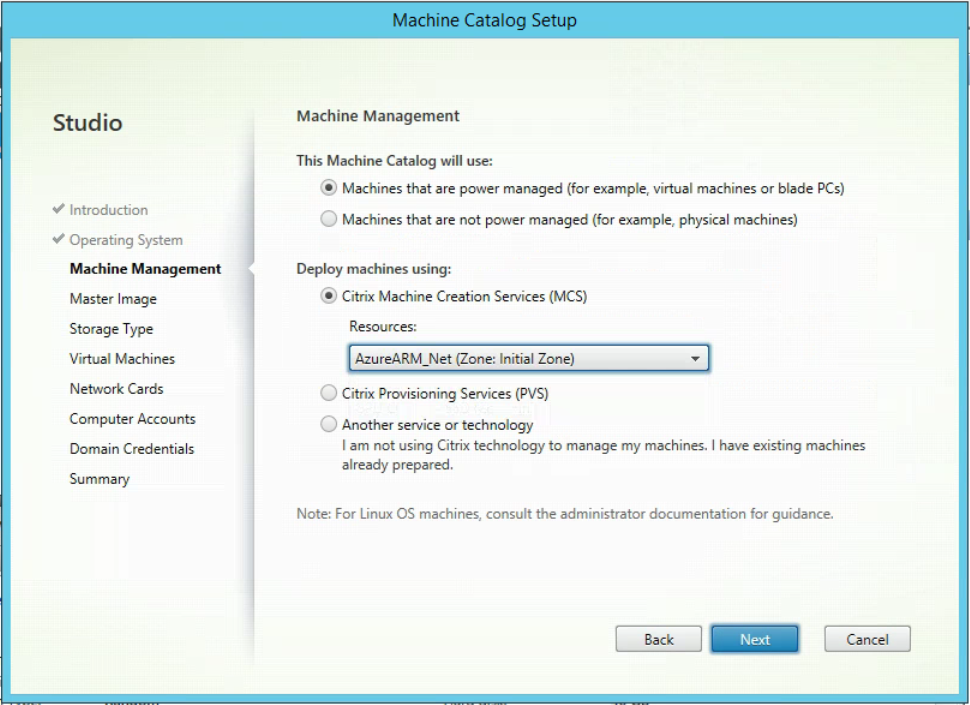Open the Summary step
This screenshot has height=705, width=970.
[x=100, y=479]
